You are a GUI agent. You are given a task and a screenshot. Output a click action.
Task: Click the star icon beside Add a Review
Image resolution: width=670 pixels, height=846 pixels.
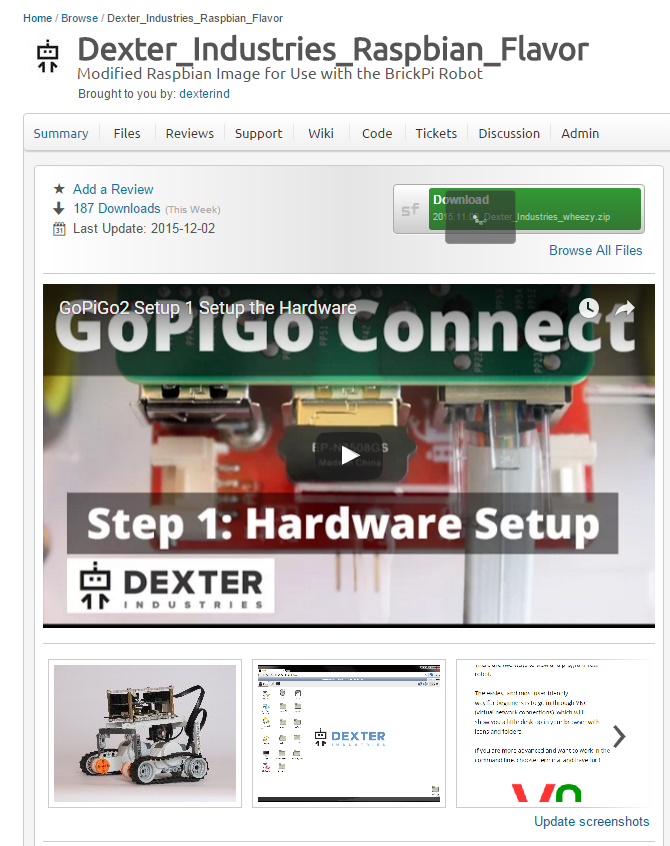coord(59,189)
